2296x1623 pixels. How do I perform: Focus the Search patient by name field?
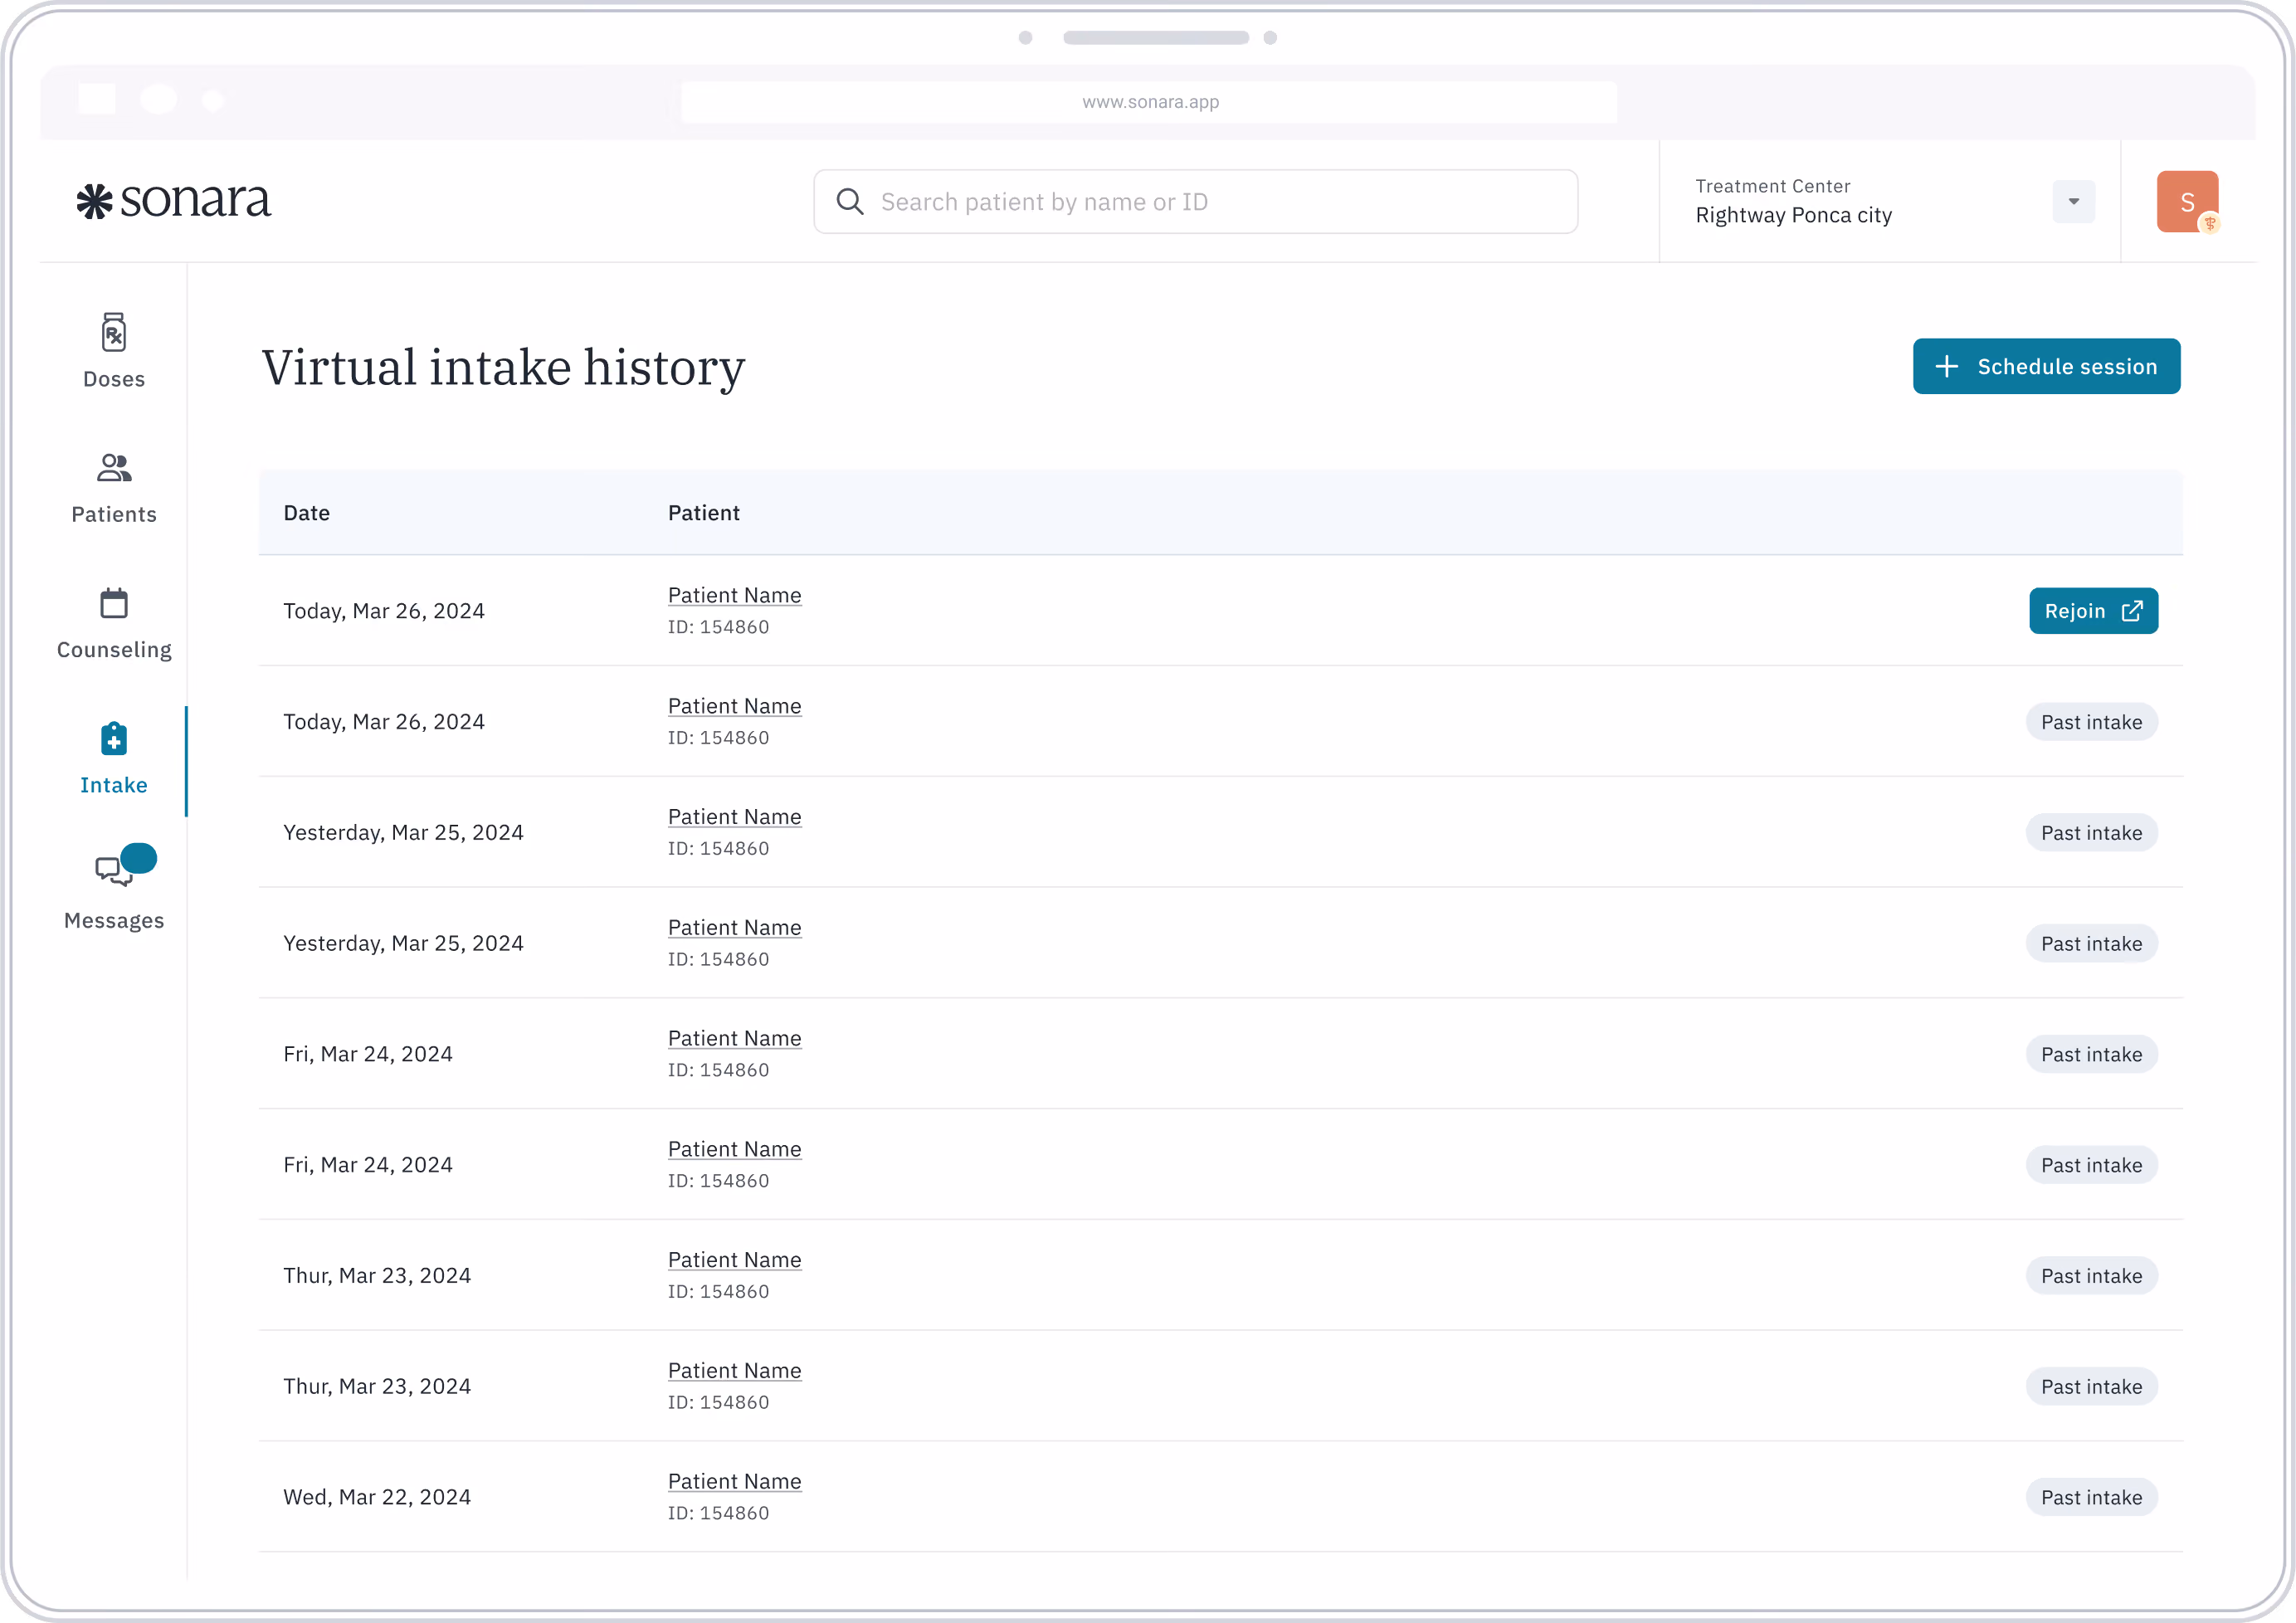(1195, 202)
